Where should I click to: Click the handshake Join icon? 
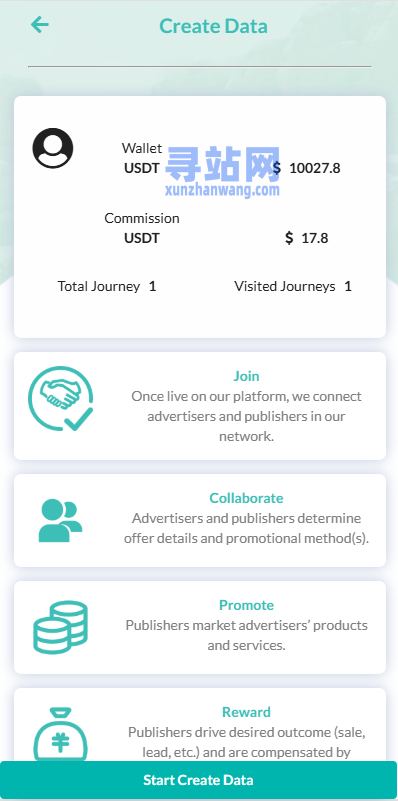[61, 398]
